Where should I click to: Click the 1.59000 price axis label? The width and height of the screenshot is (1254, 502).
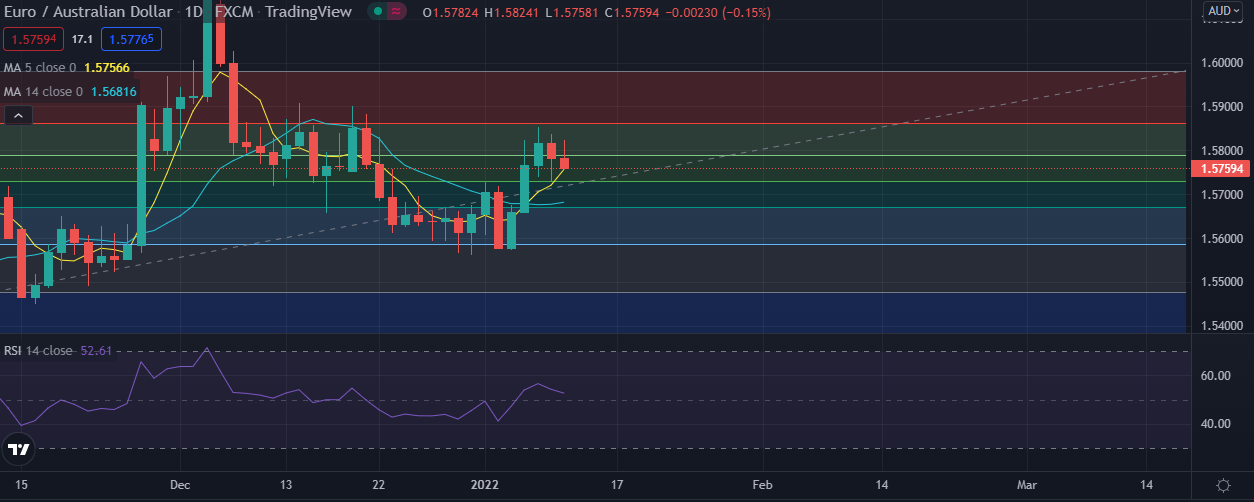tap(1223, 107)
